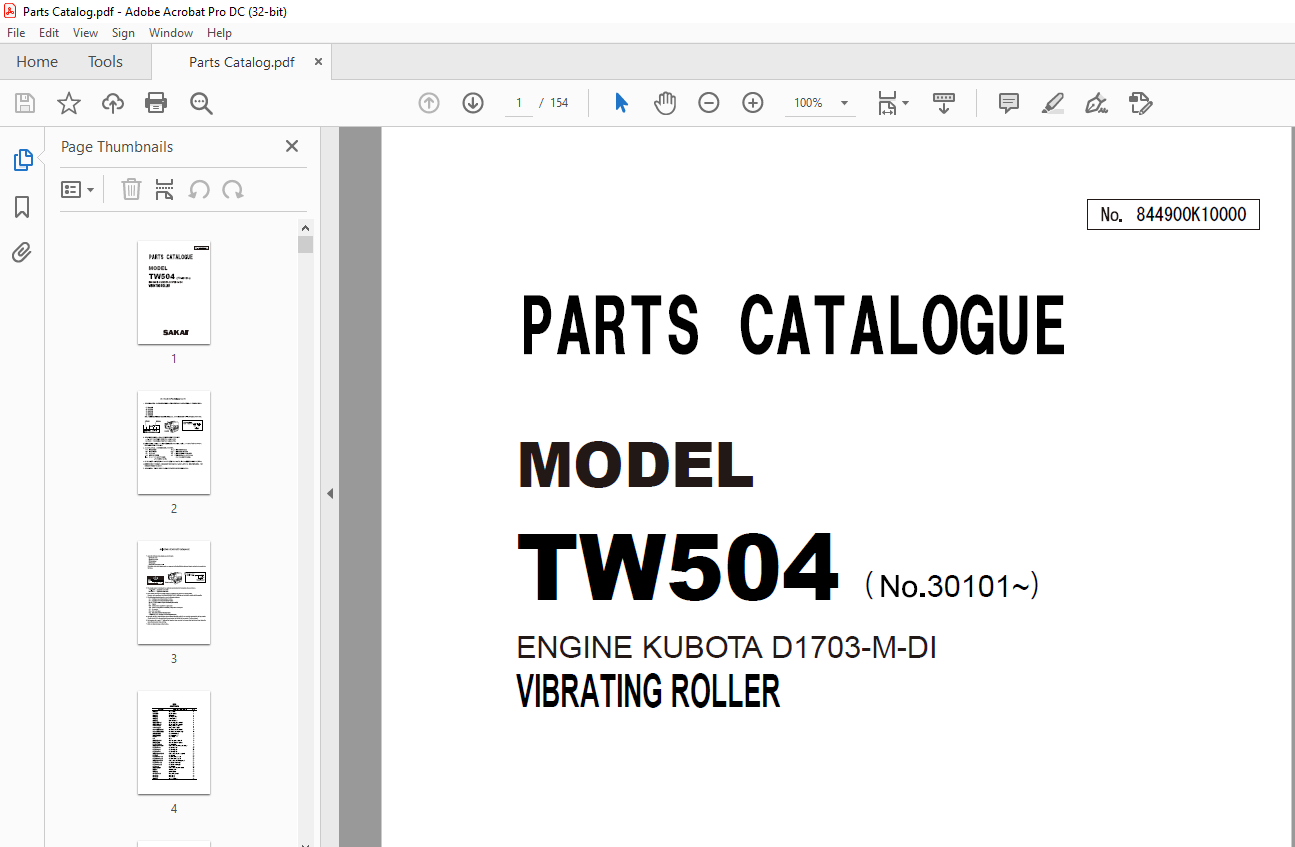Collapse the navigation pane with the arrow
Viewport: 1295px width, 847px height.
(330, 493)
